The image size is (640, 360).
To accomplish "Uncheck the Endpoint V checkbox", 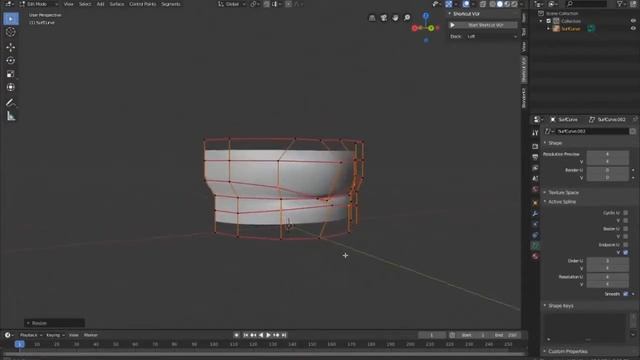I will [626, 253].
